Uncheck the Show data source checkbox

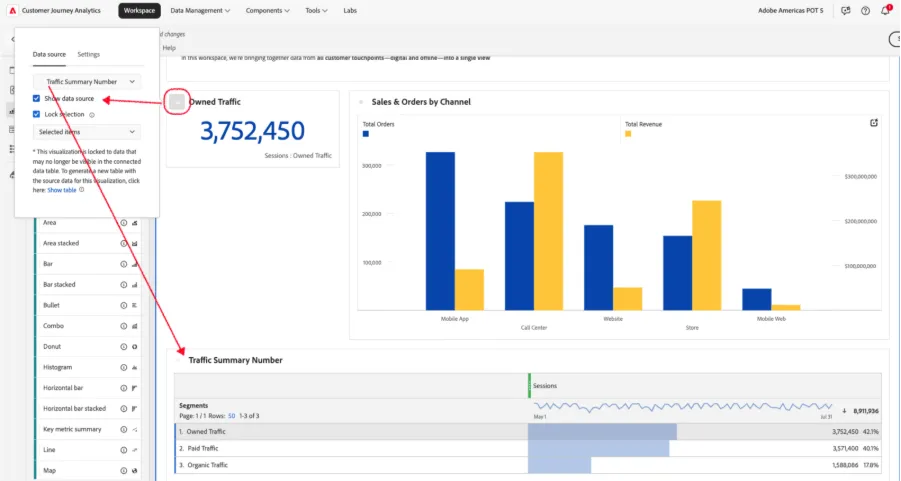[x=36, y=98]
